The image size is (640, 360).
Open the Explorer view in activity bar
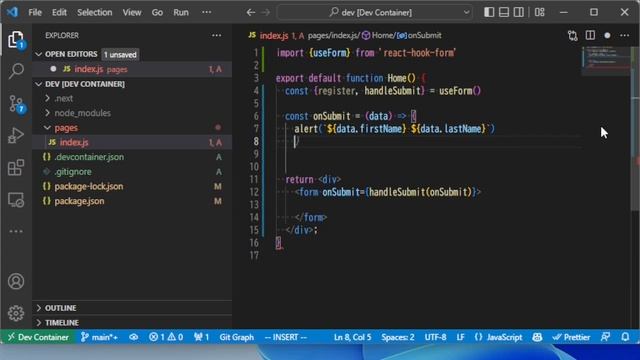[x=16, y=40]
